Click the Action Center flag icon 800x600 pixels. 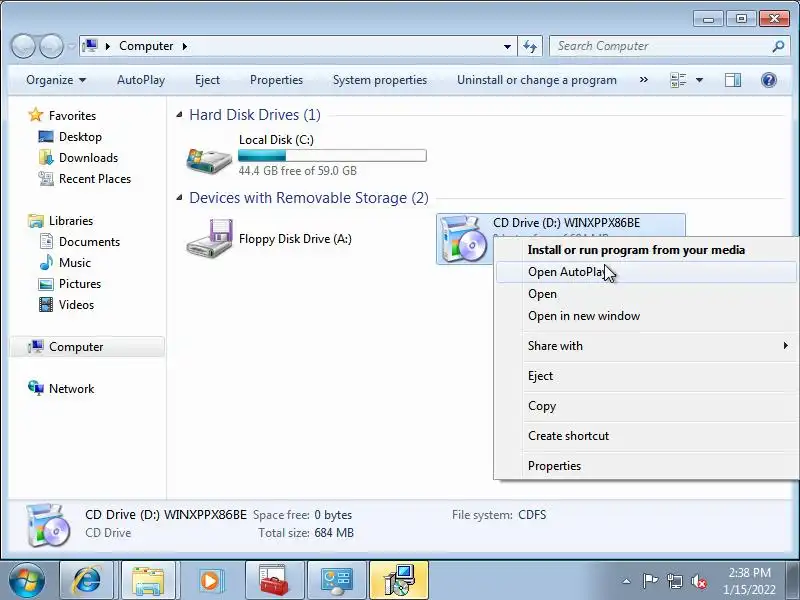pyautogui.click(x=650, y=581)
